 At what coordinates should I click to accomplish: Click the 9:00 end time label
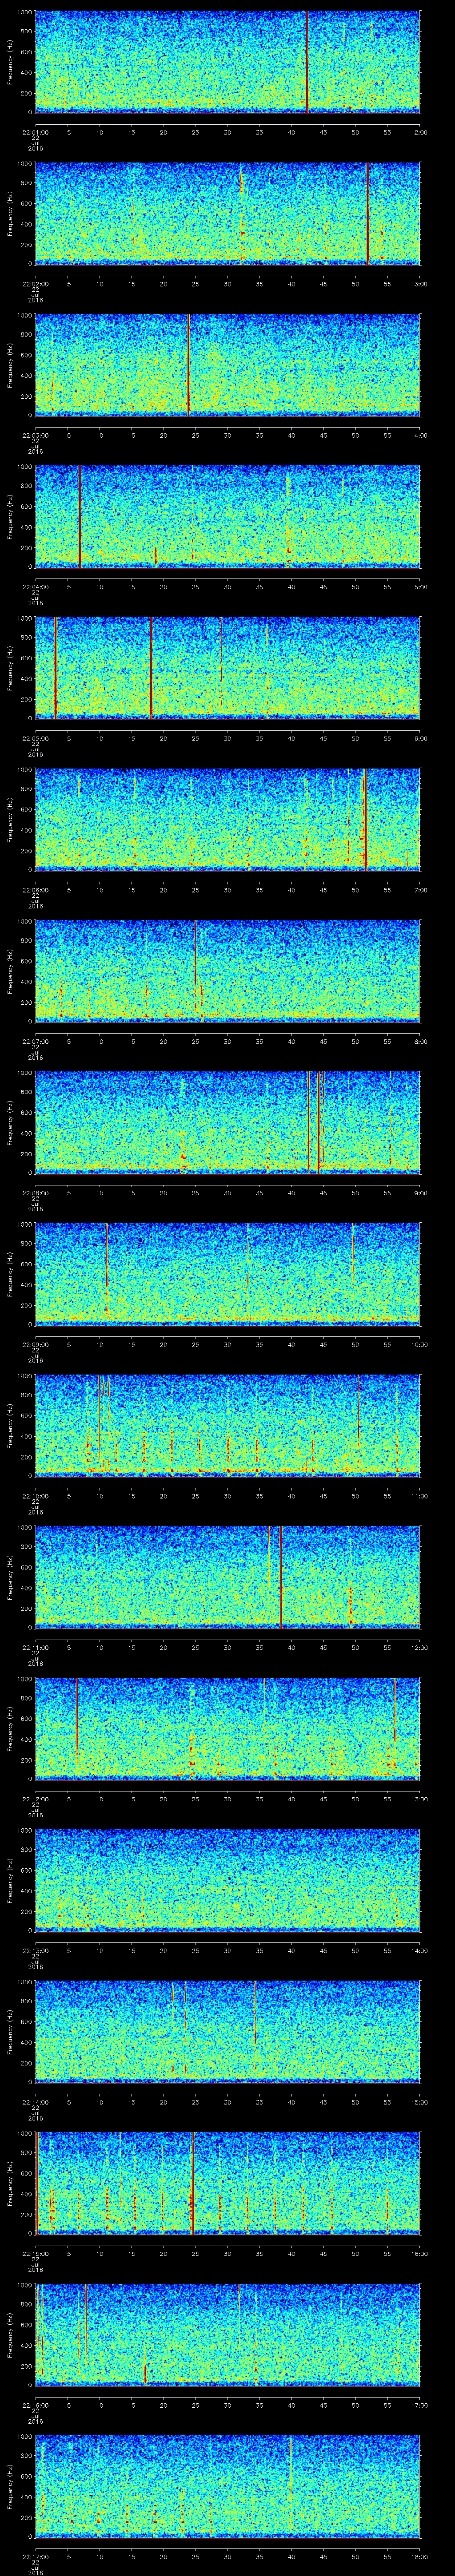tap(420, 1192)
